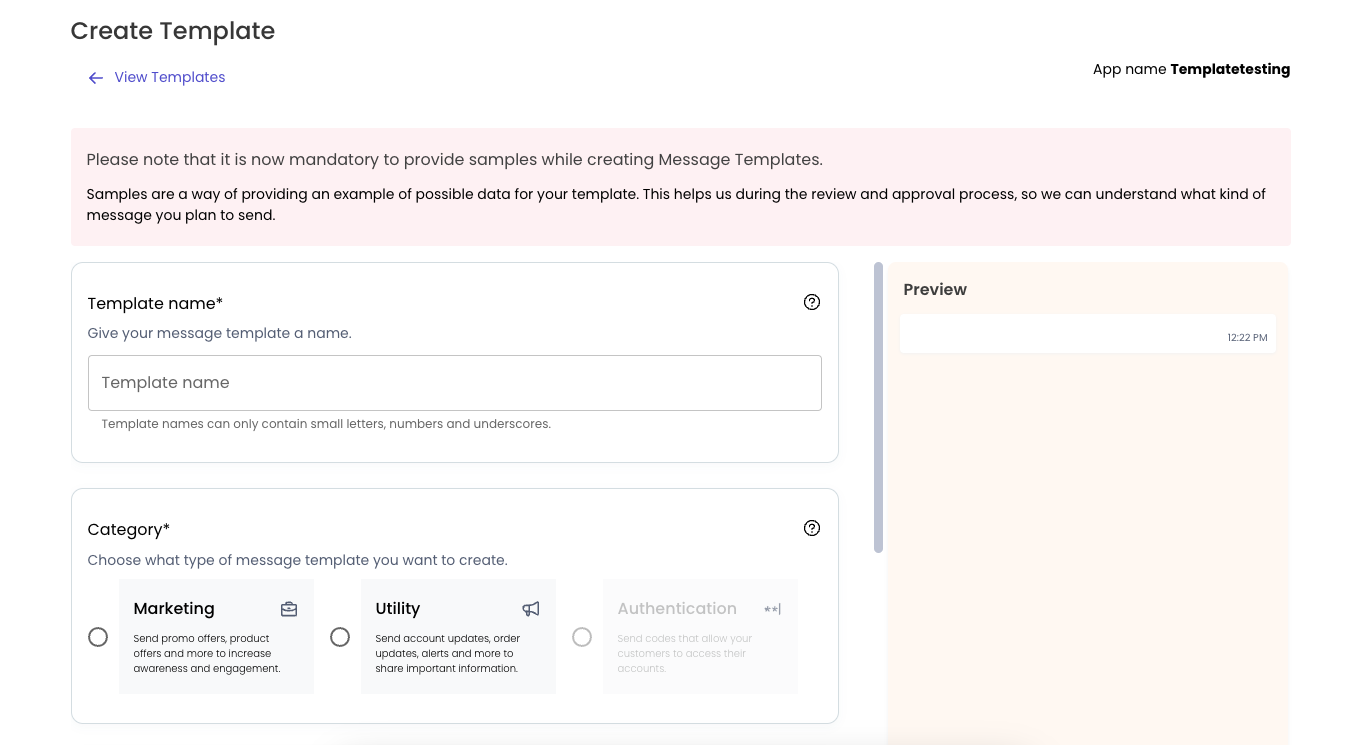1351x745 pixels.
Task: Open the View Templates link
Action: 170,77
